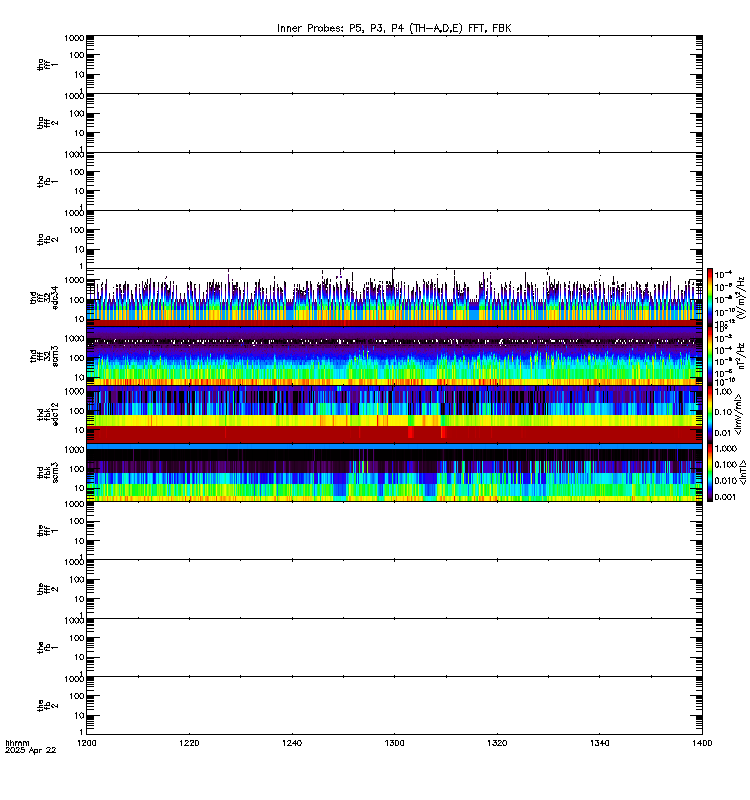The height and width of the screenshot is (800, 750).
Task: Click the 1320 time axis label
Action: click(497, 743)
